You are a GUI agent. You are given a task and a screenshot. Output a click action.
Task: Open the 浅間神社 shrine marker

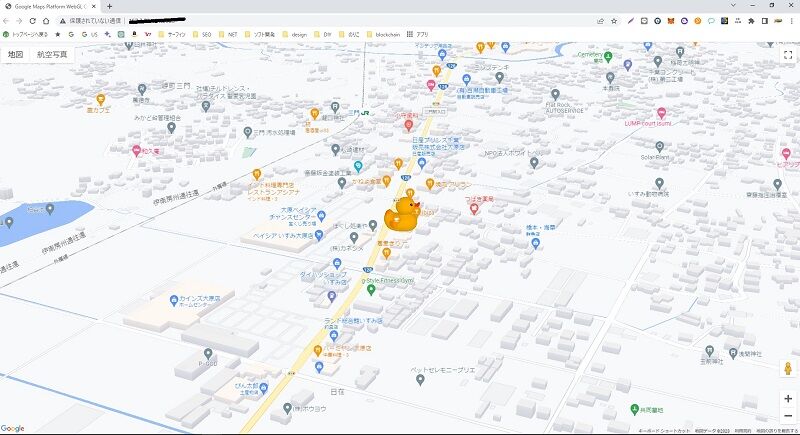(x=733, y=353)
